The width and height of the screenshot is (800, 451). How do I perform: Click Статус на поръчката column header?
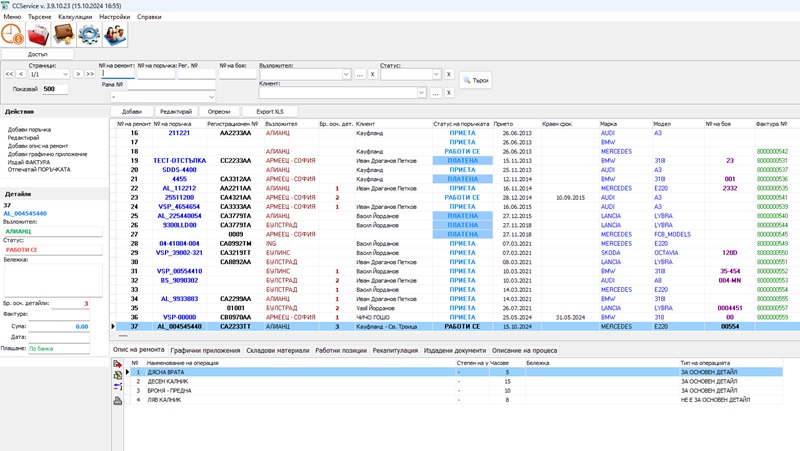tap(462, 123)
